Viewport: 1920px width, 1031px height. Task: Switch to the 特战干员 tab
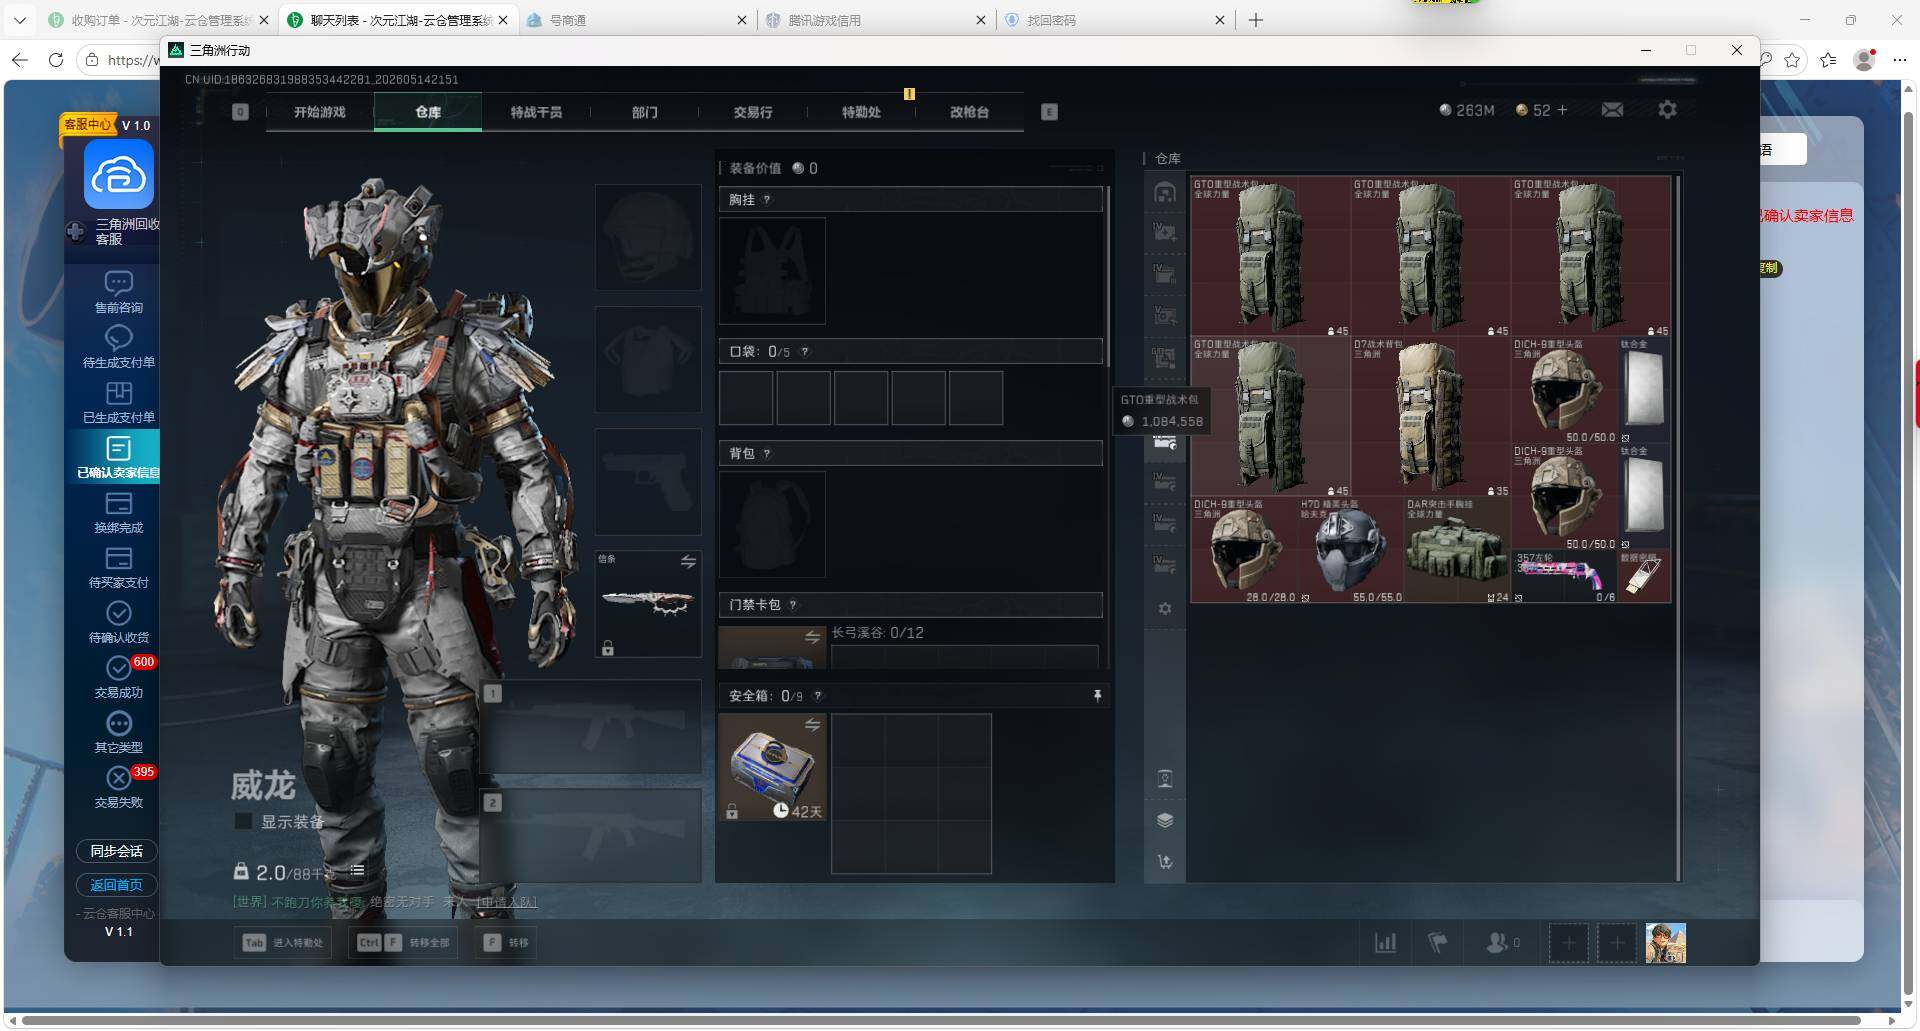(x=536, y=112)
